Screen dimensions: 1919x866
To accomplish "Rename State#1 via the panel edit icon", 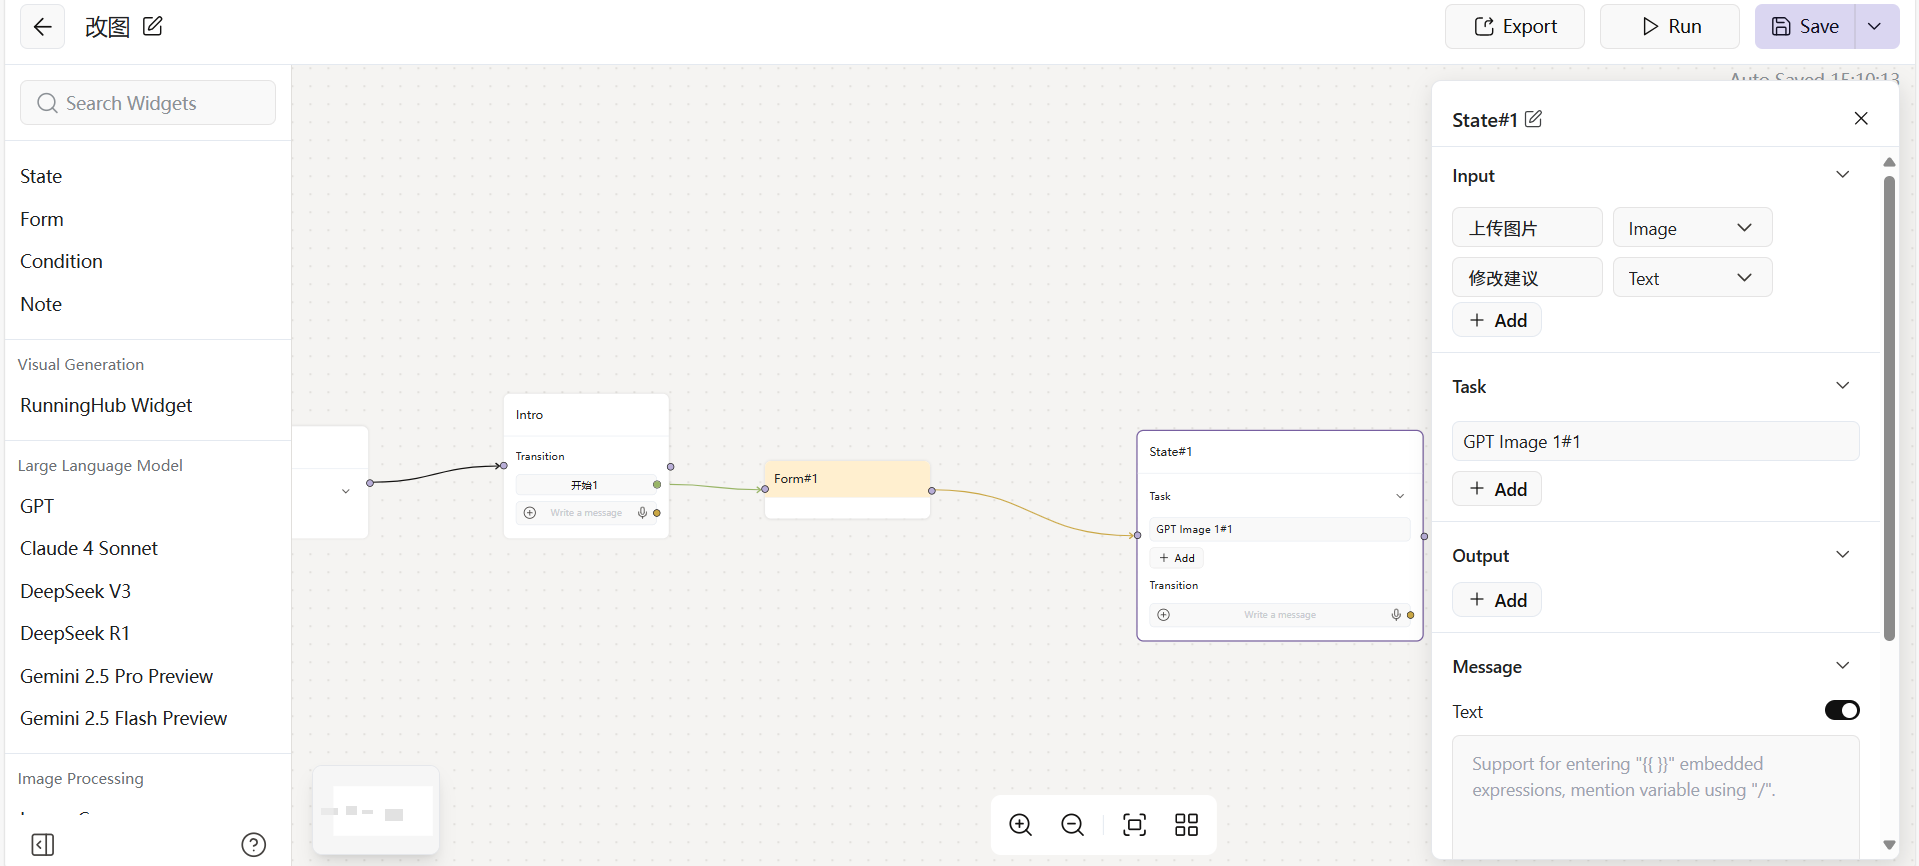I will tap(1533, 119).
